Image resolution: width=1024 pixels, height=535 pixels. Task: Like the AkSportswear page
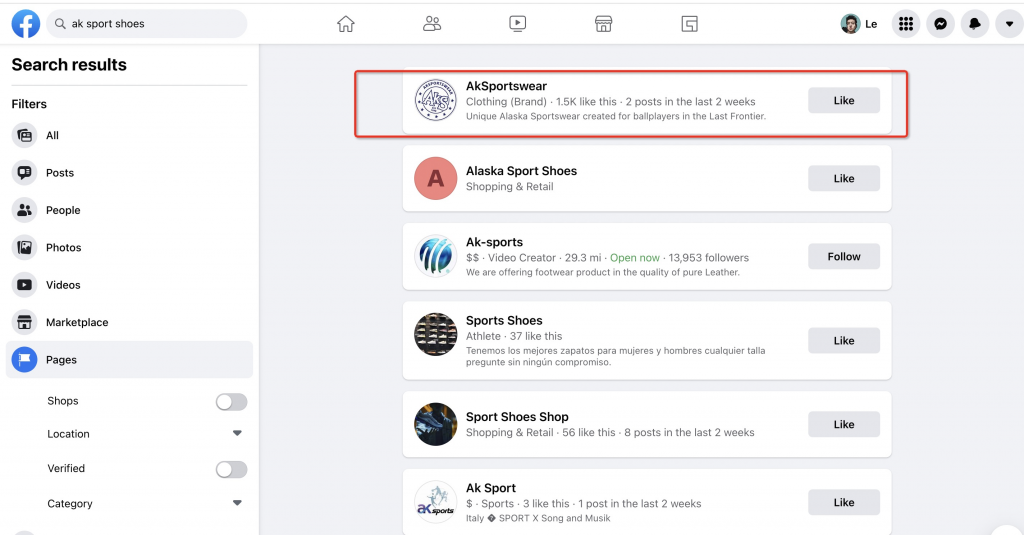[x=844, y=101]
